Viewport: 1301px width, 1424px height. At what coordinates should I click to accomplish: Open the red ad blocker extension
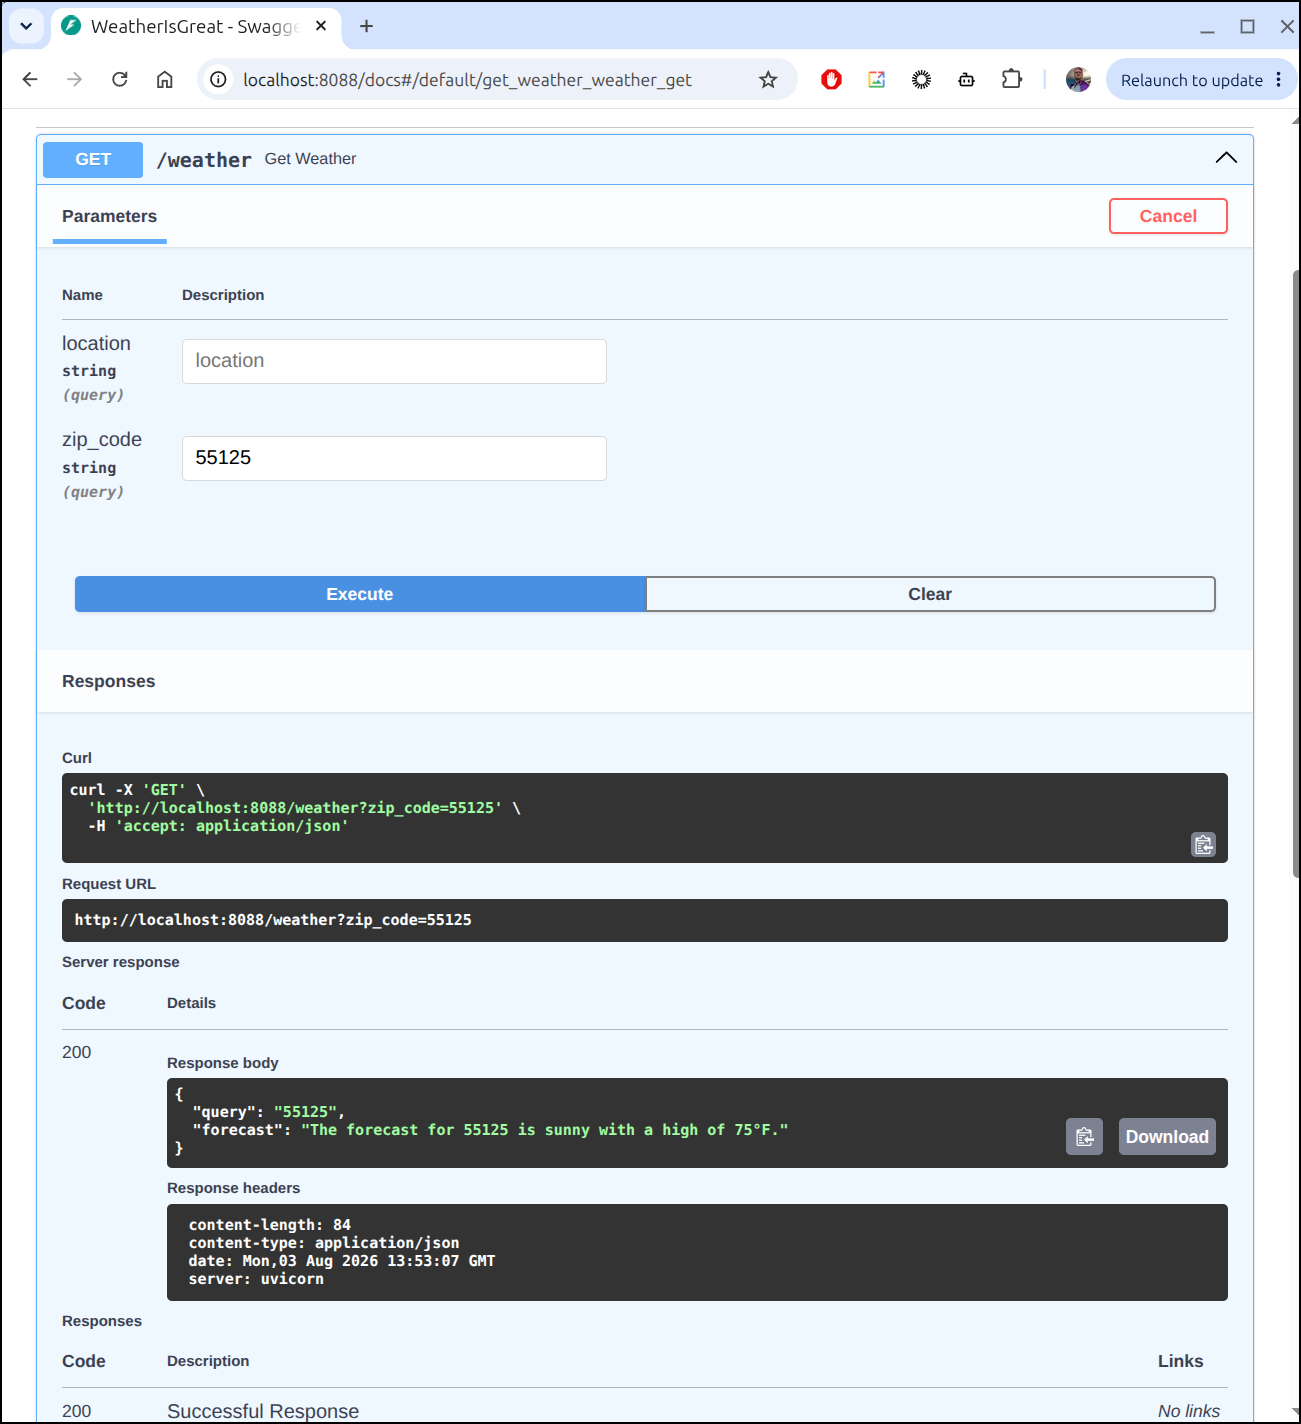pos(831,79)
